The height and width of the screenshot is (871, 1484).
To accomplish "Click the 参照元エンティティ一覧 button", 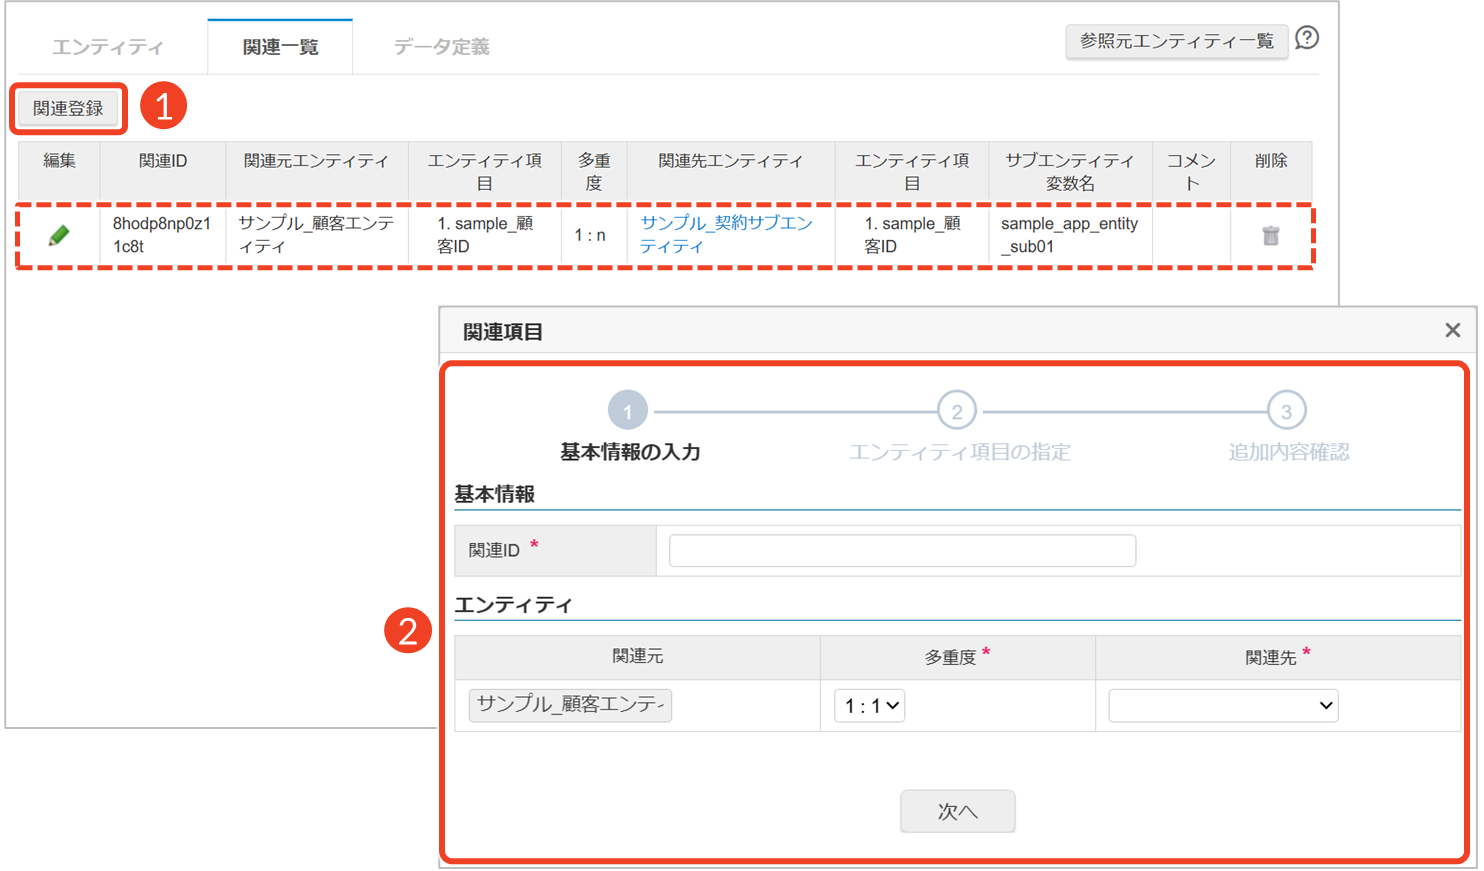I will tap(1176, 41).
